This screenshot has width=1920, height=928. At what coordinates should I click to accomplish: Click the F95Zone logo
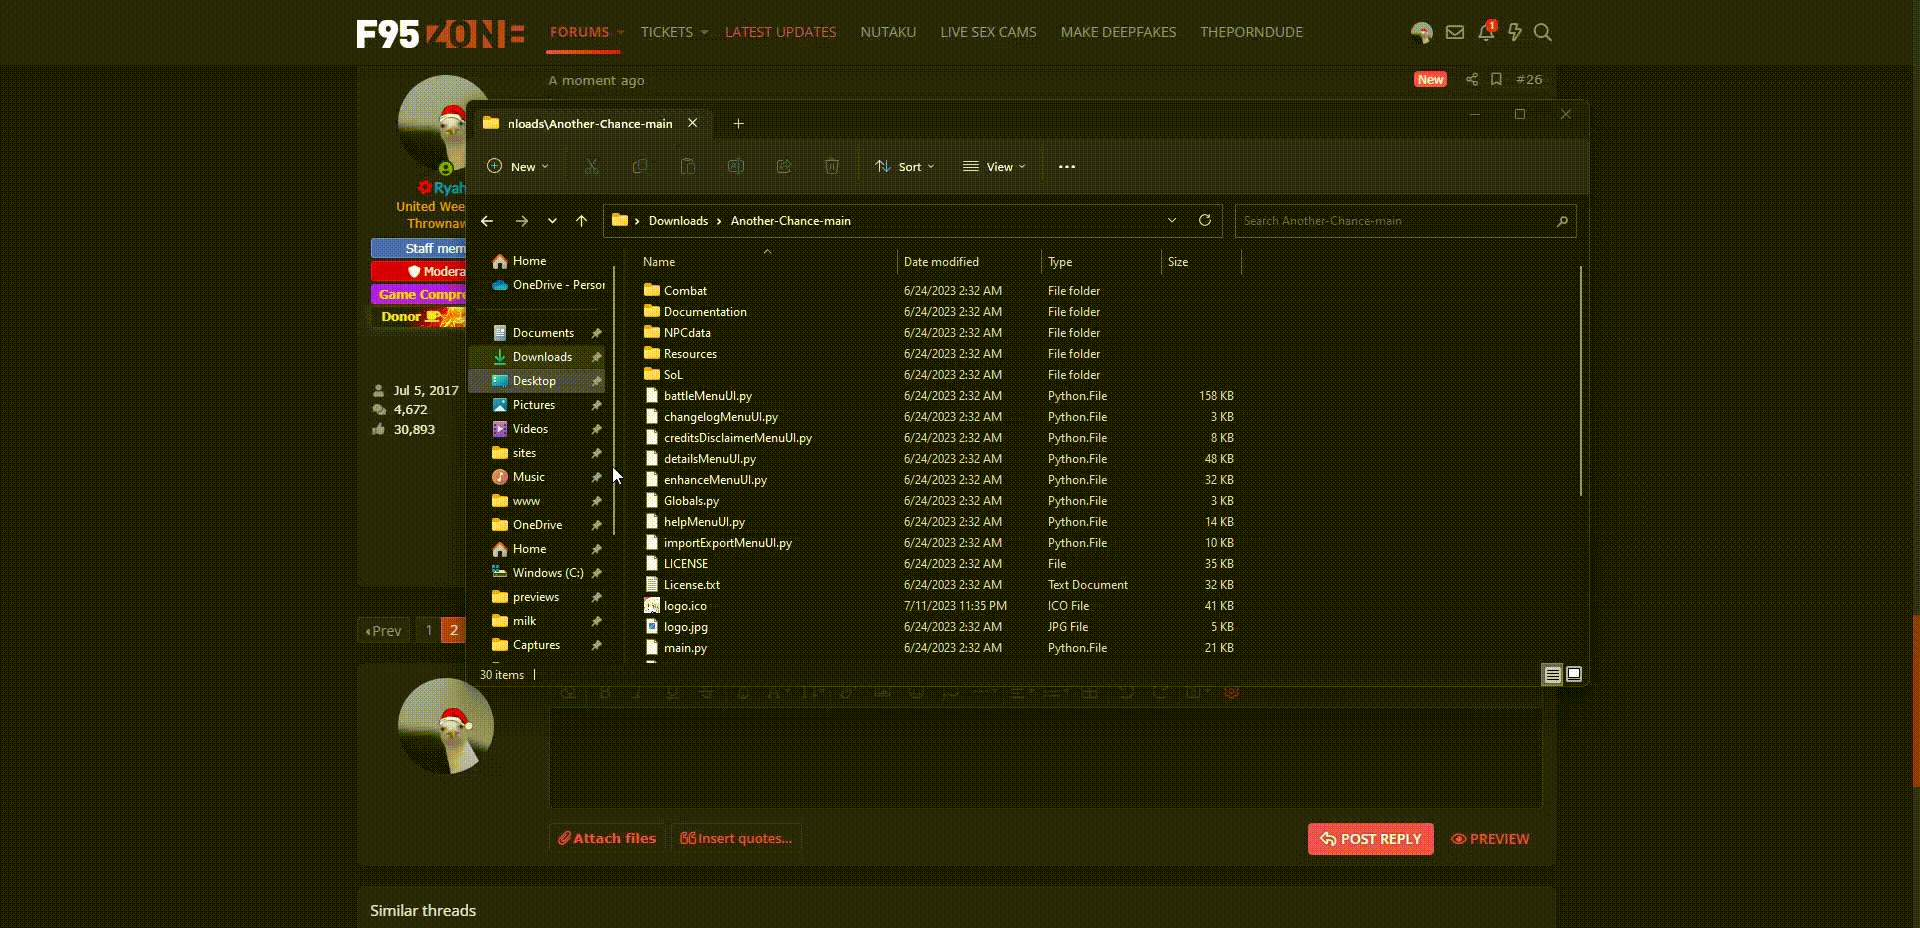click(x=440, y=33)
